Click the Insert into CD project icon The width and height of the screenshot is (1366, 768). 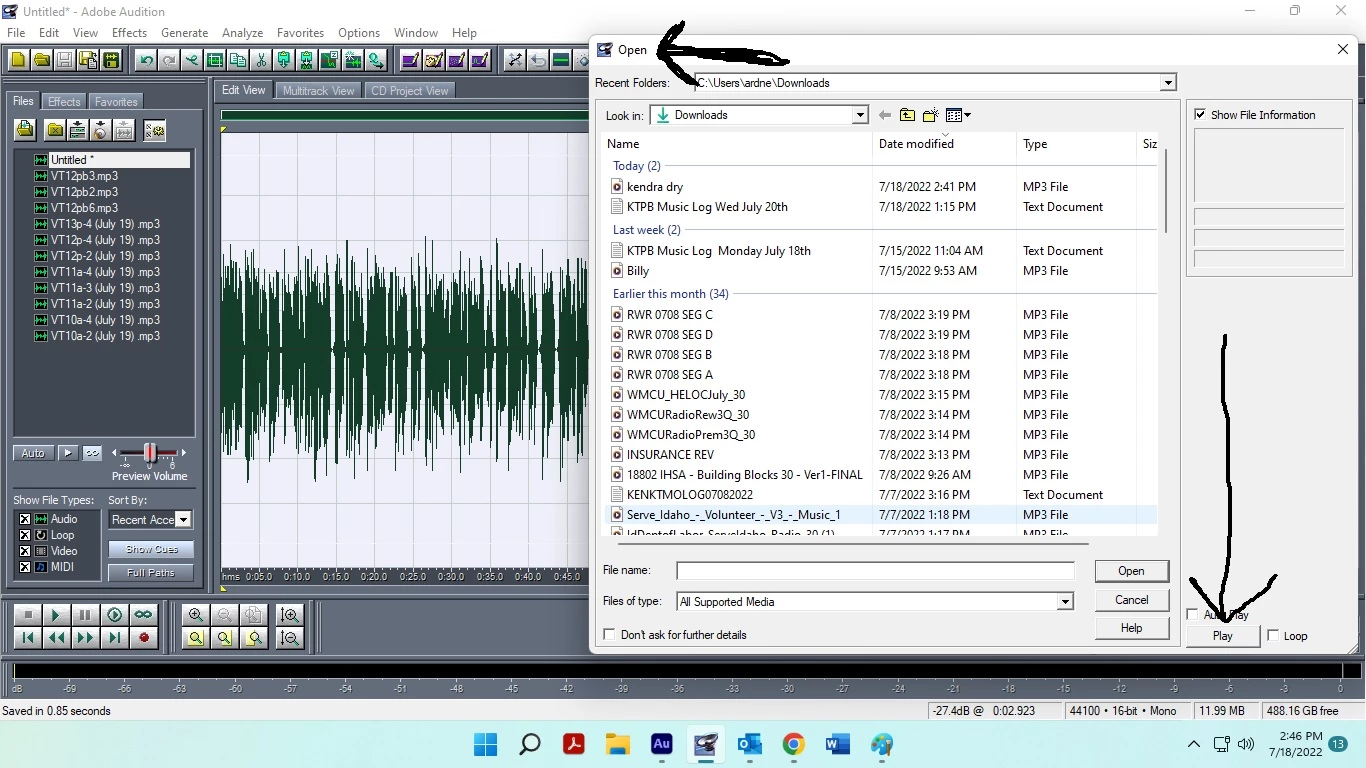point(100,130)
